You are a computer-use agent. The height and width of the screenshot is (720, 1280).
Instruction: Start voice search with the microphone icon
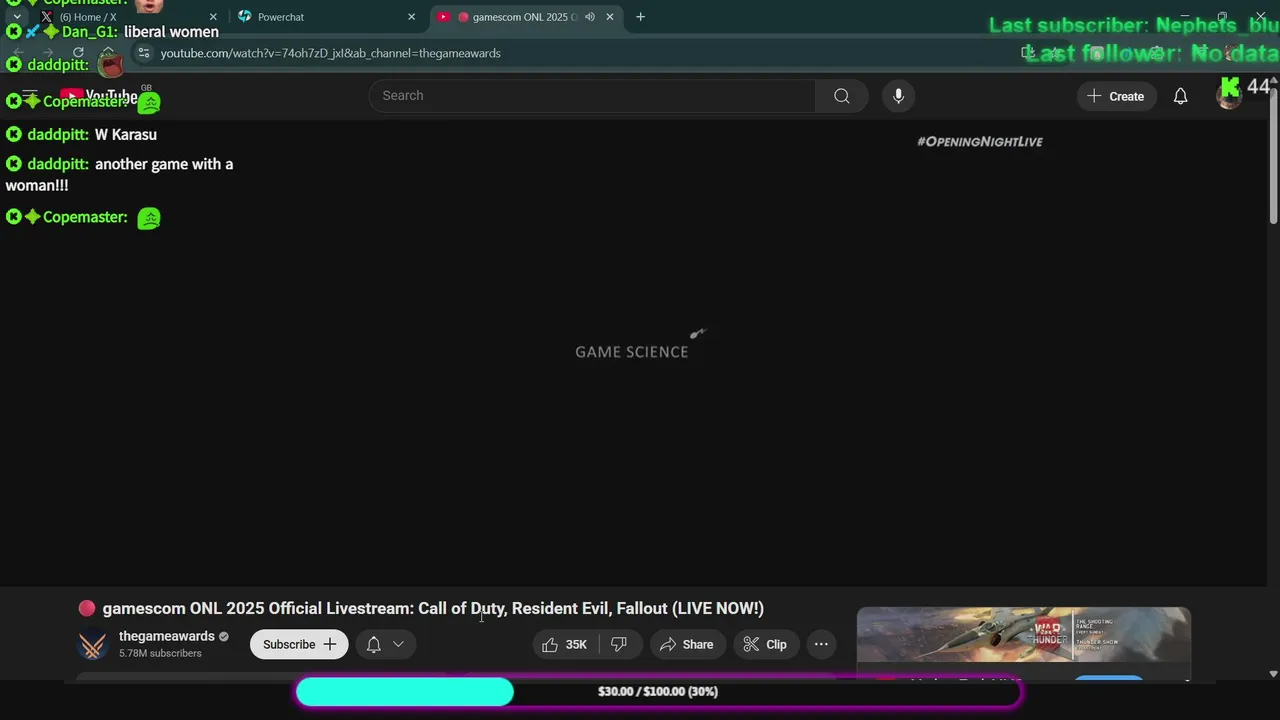898,96
